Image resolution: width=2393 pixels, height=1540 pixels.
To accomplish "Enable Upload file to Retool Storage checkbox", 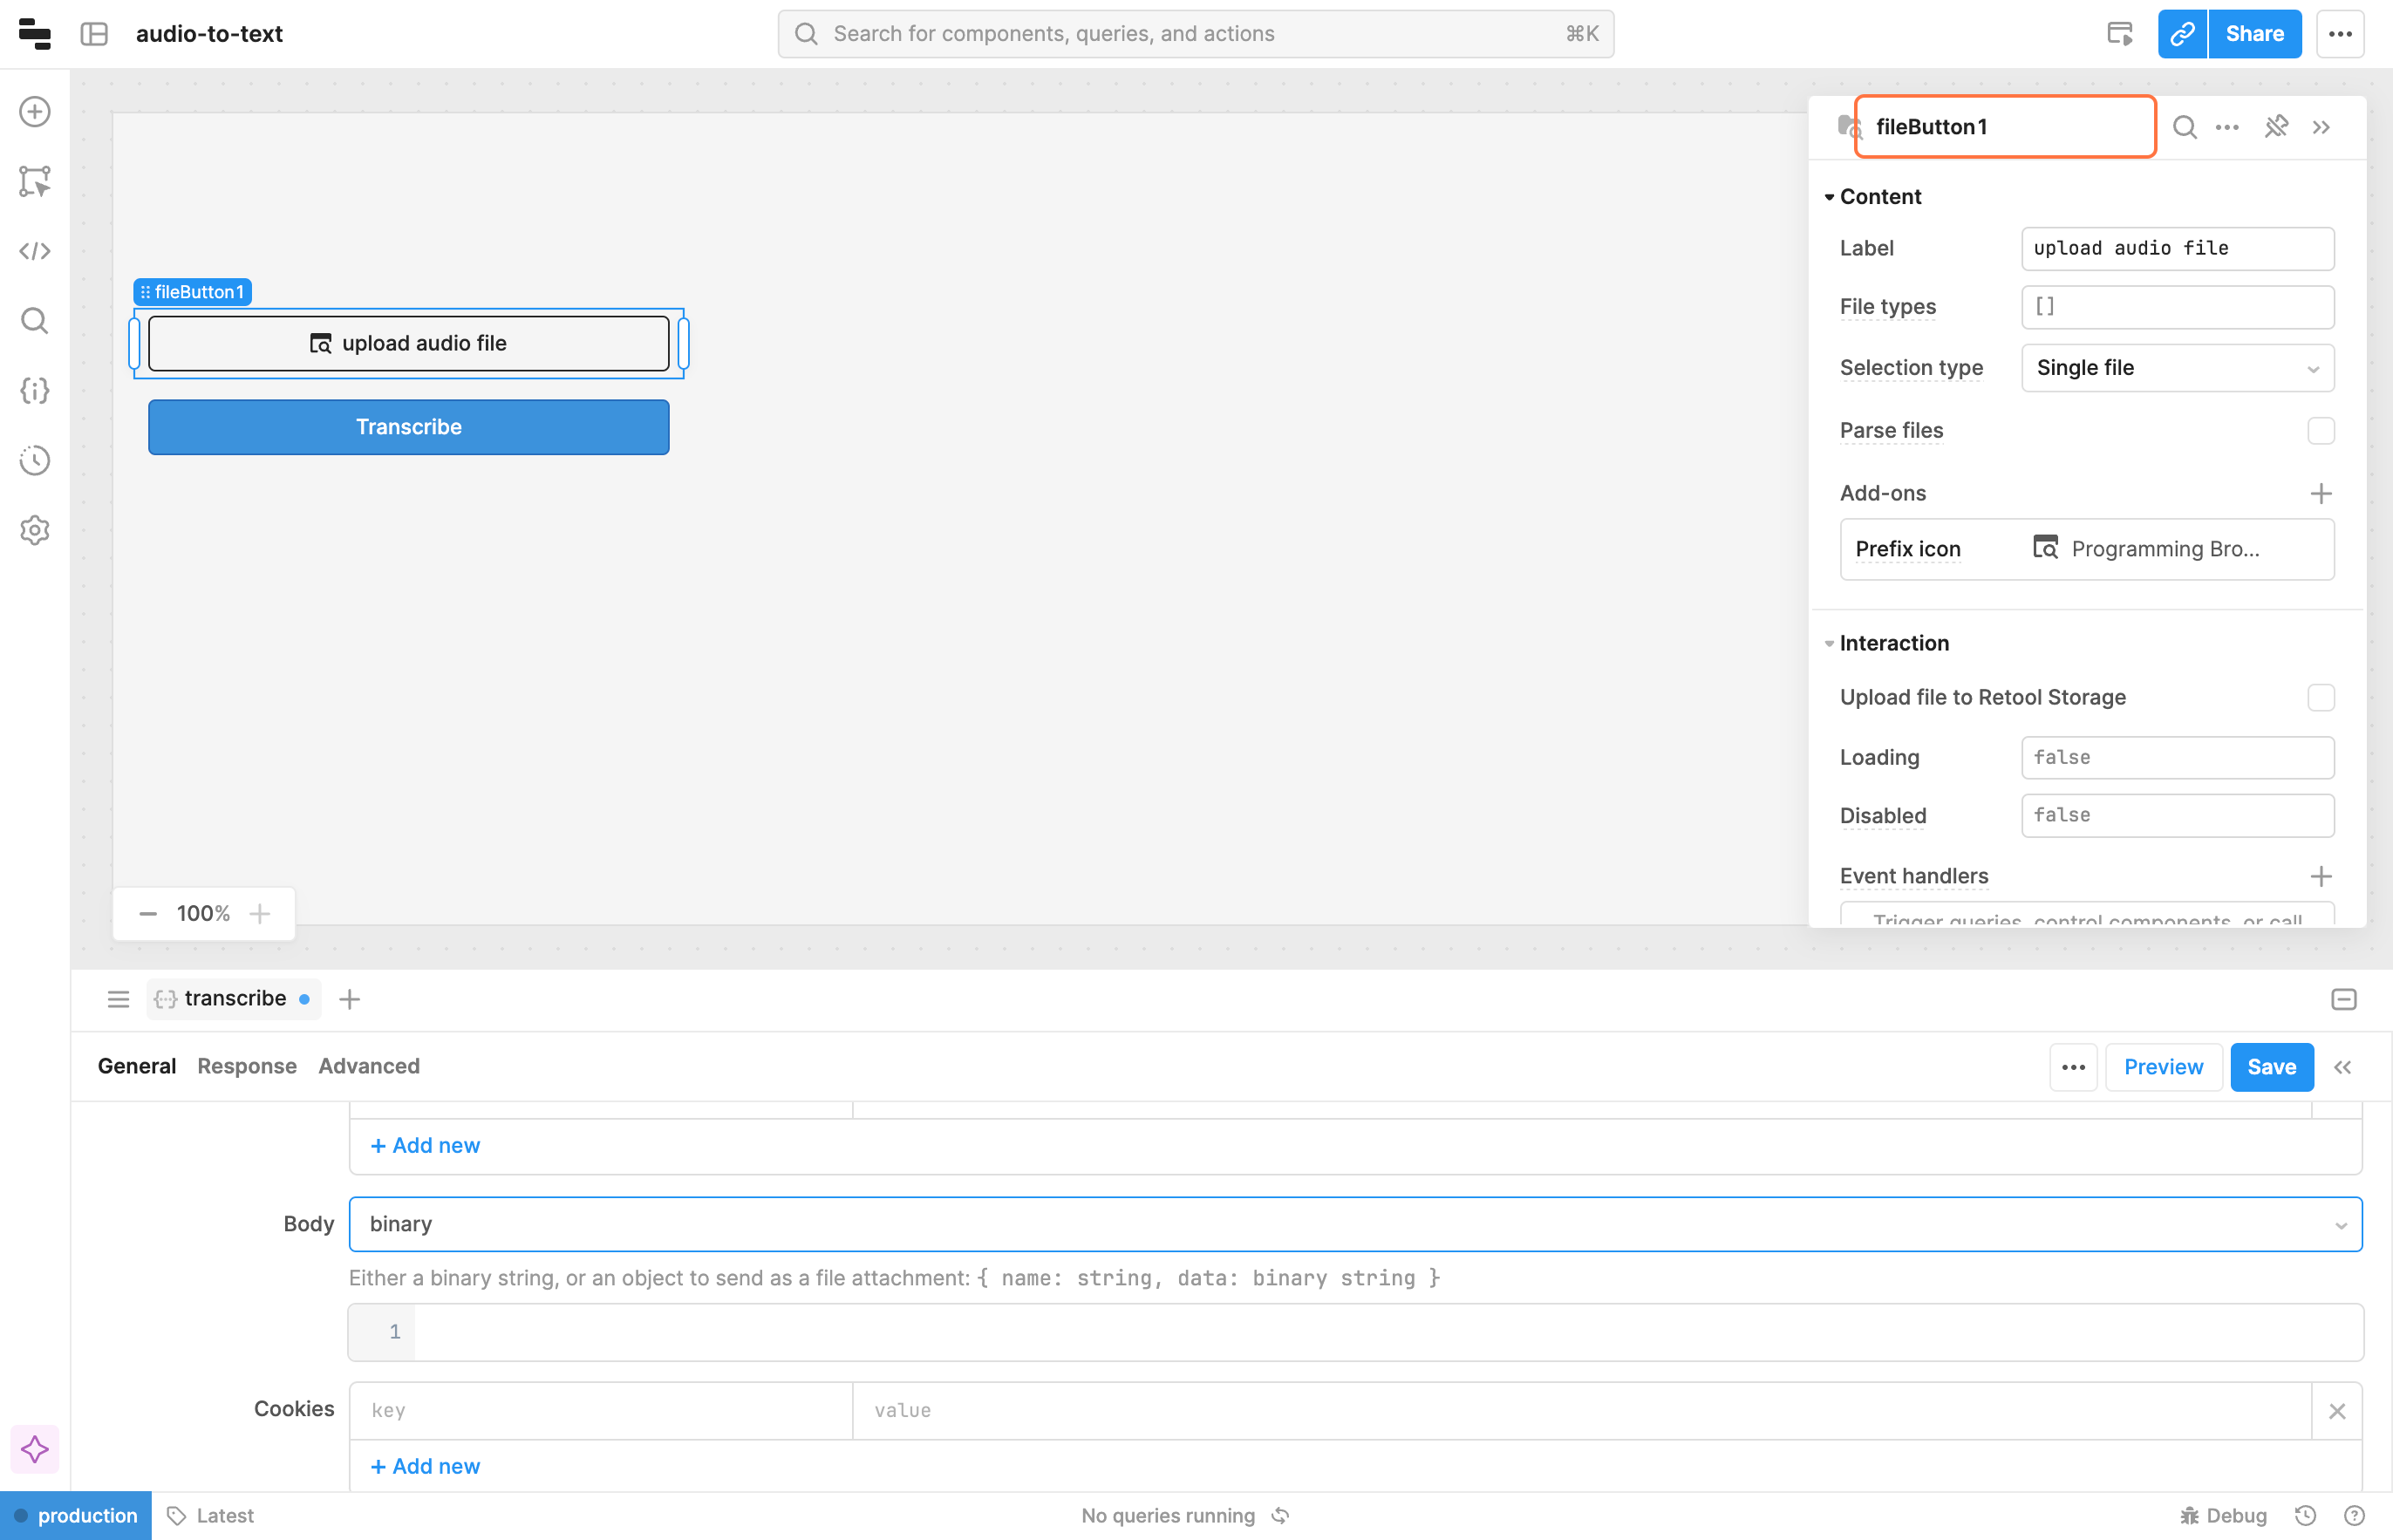I will click(x=2320, y=697).
